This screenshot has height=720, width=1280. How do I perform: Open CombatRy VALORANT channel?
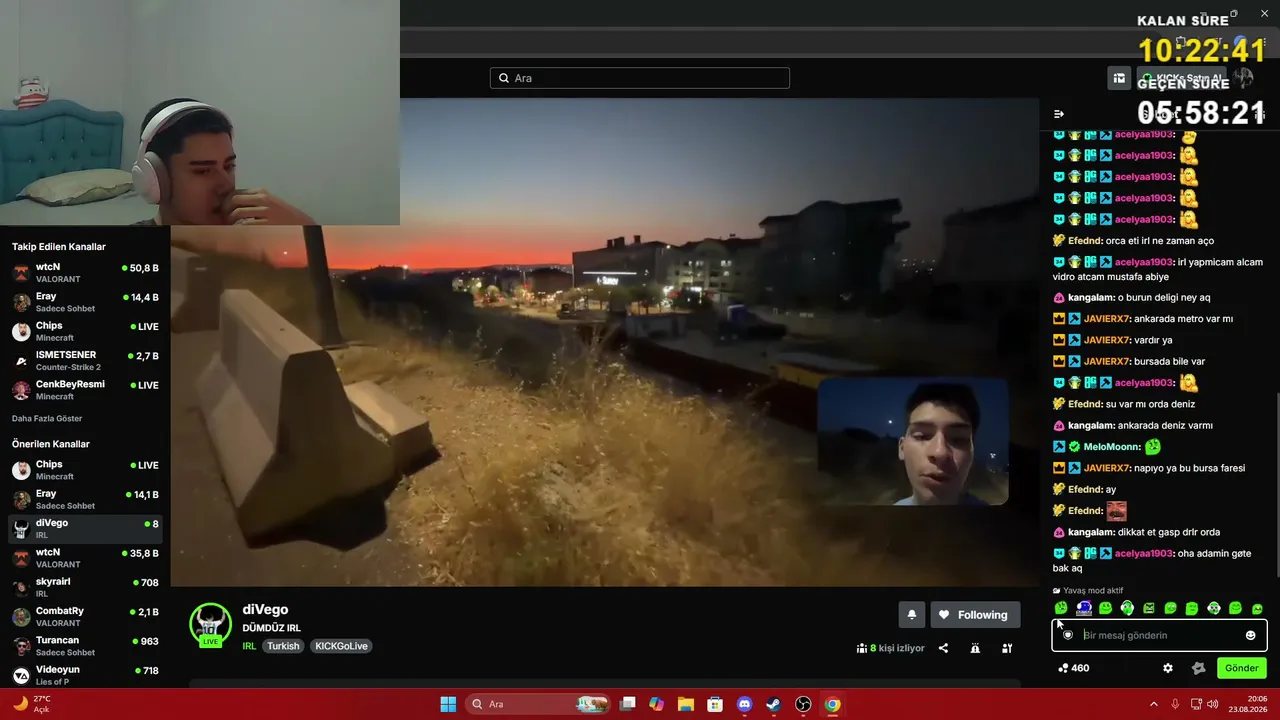point(85,616)
